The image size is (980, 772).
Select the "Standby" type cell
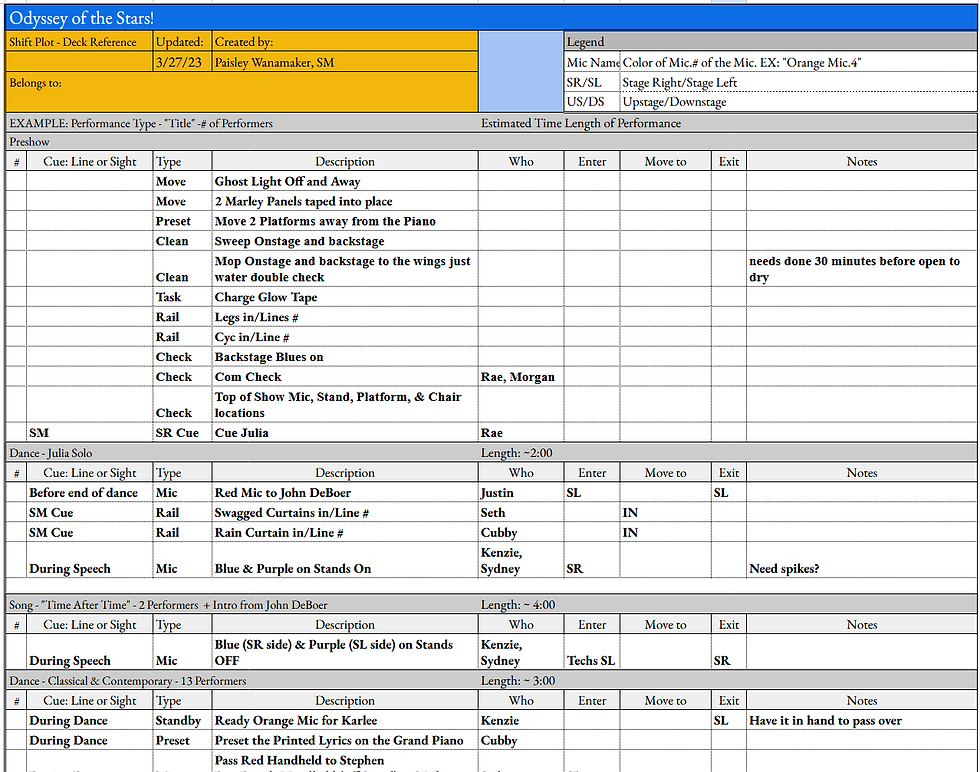click(182, 720)
